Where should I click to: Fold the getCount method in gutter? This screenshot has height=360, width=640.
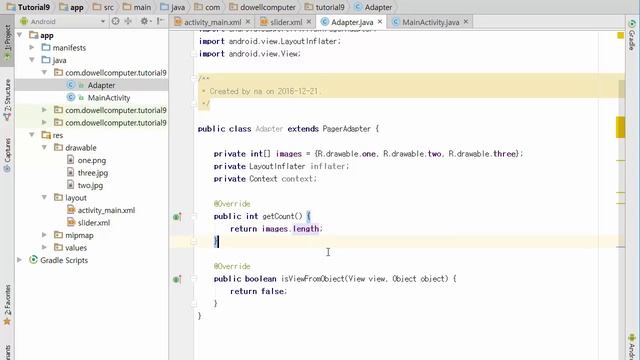pyautogui.click(x=194, y=217)
